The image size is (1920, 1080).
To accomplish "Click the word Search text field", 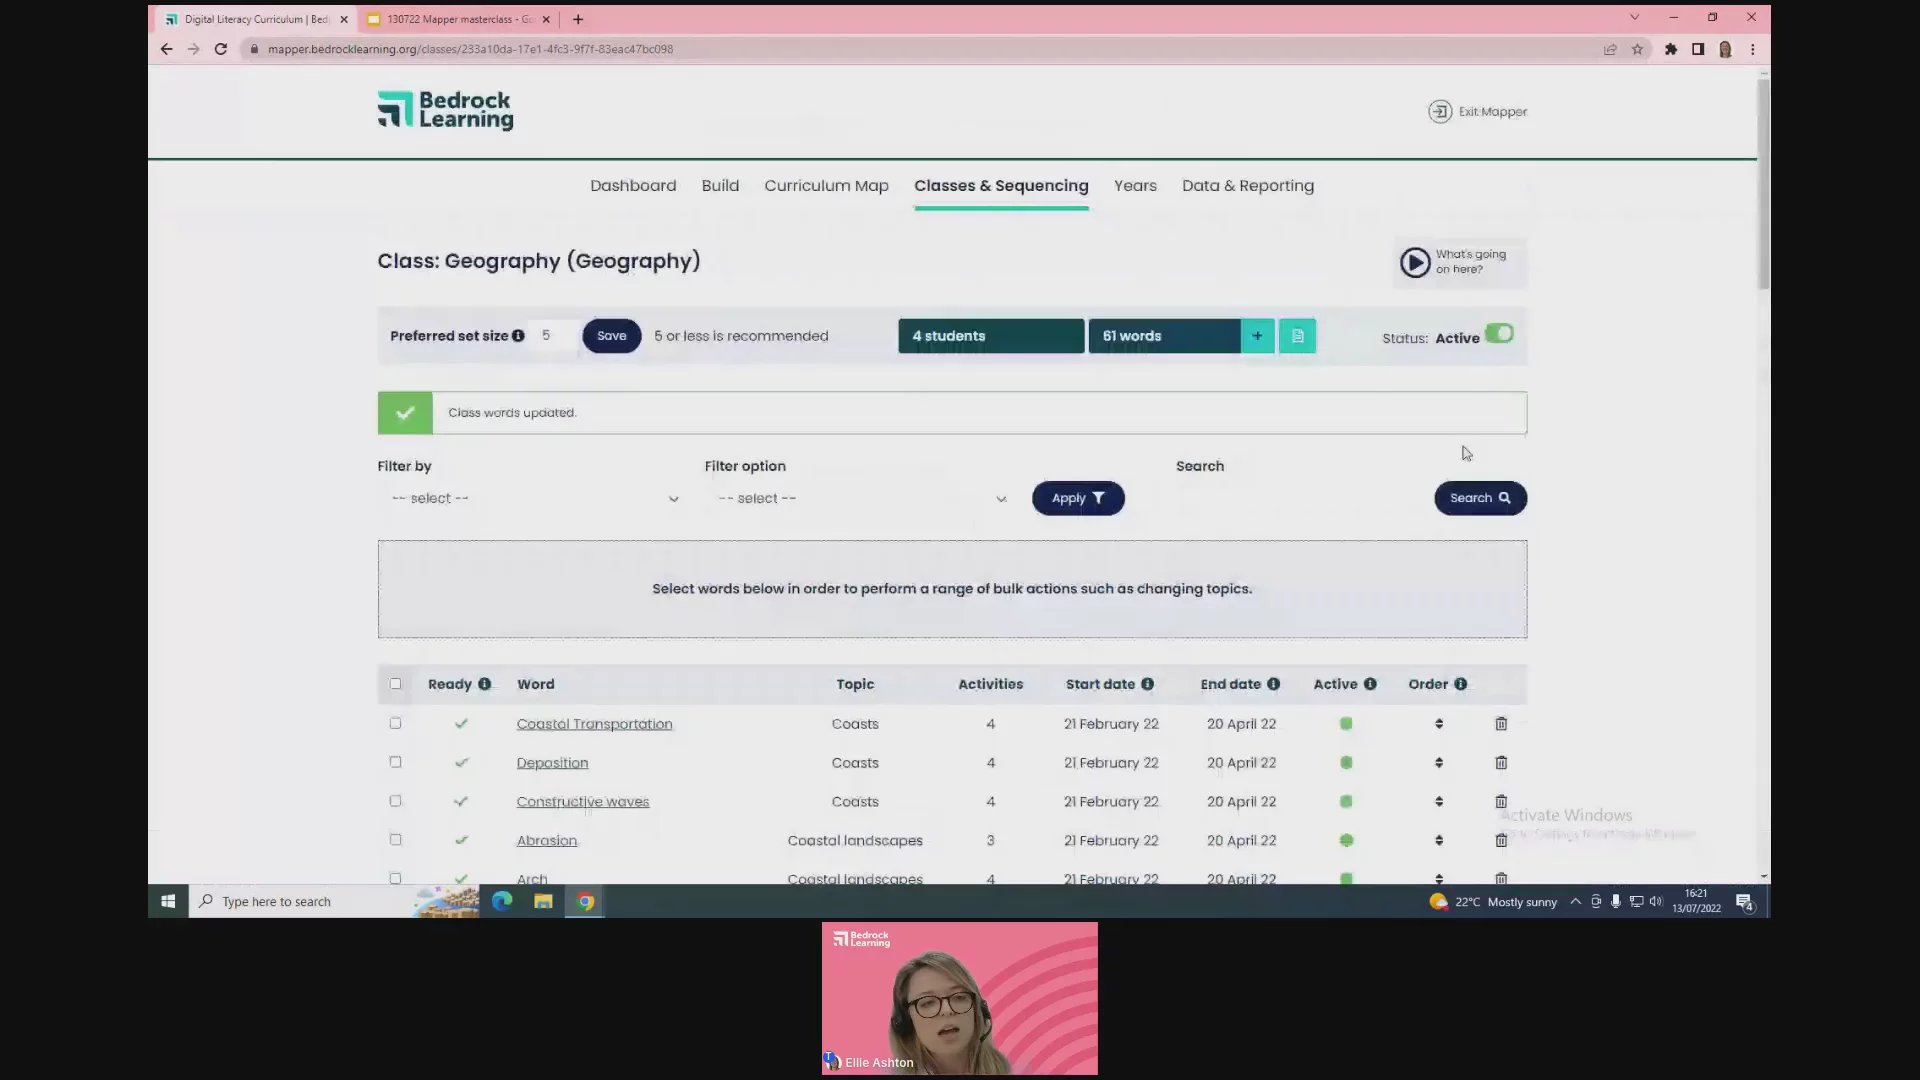I will (1300, 498).
